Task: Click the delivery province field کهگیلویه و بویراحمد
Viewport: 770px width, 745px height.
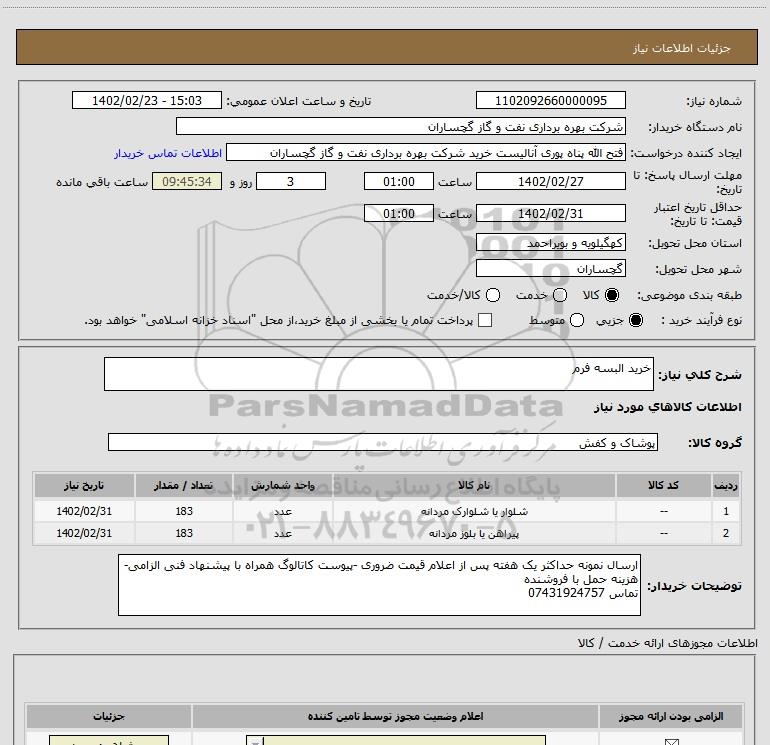Action: coord(550,243)
